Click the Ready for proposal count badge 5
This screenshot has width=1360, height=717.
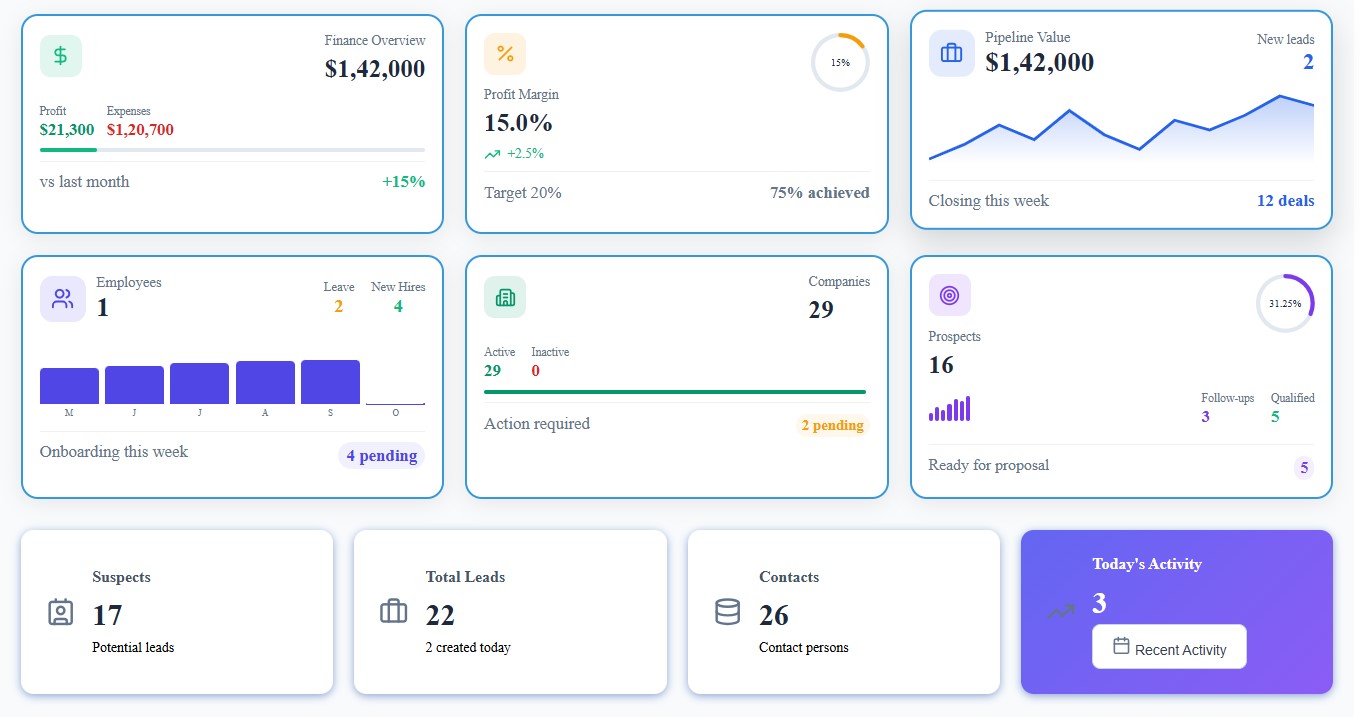1303,468
